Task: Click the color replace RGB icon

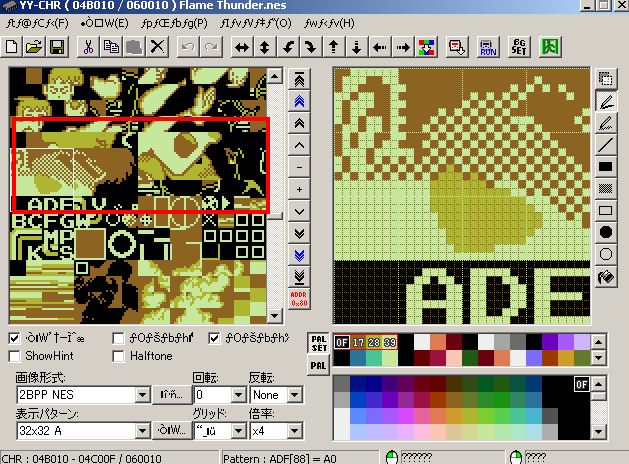Action: [x=426, y=47]
